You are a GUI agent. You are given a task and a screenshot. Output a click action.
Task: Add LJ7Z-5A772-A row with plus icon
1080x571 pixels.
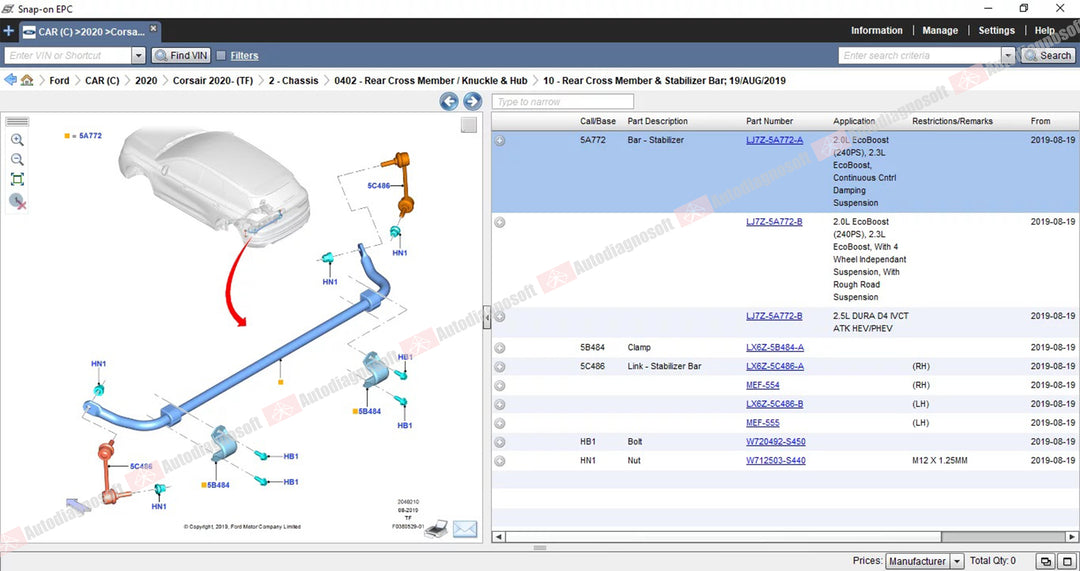(500, 141)
